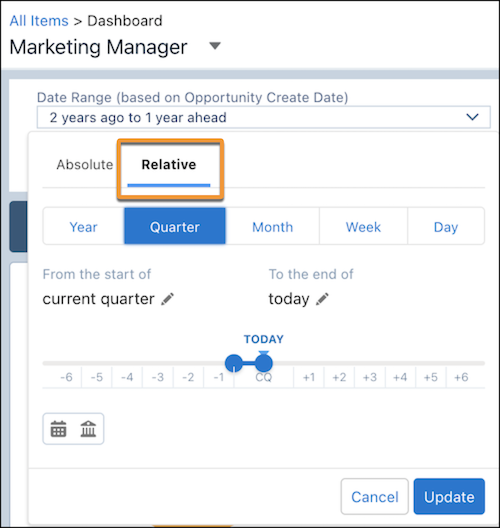Switch to the Relative tab
500x528 pixels.
(169, 165)
